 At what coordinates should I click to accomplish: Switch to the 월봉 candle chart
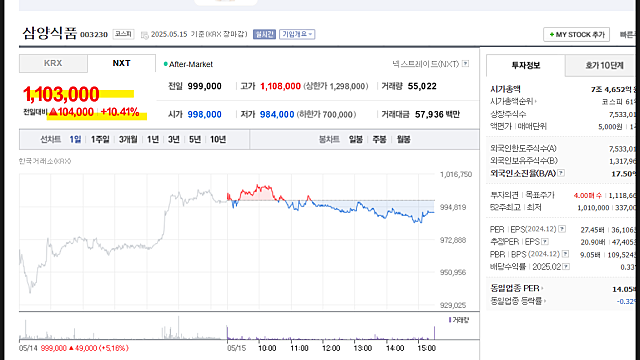pyautogui.click(x=404, y=140)
